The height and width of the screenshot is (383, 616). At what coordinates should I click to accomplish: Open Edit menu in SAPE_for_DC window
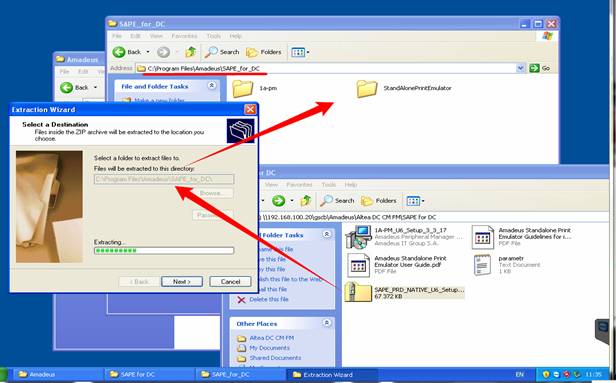pos(135,36)
